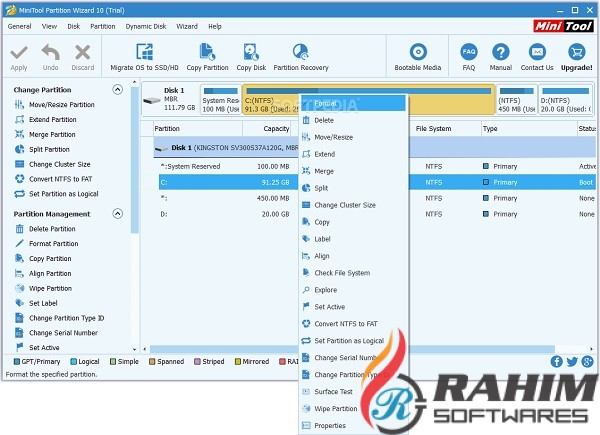
Task: Launch Copy Disk tool in toolbar
Action: coord(251,57)
